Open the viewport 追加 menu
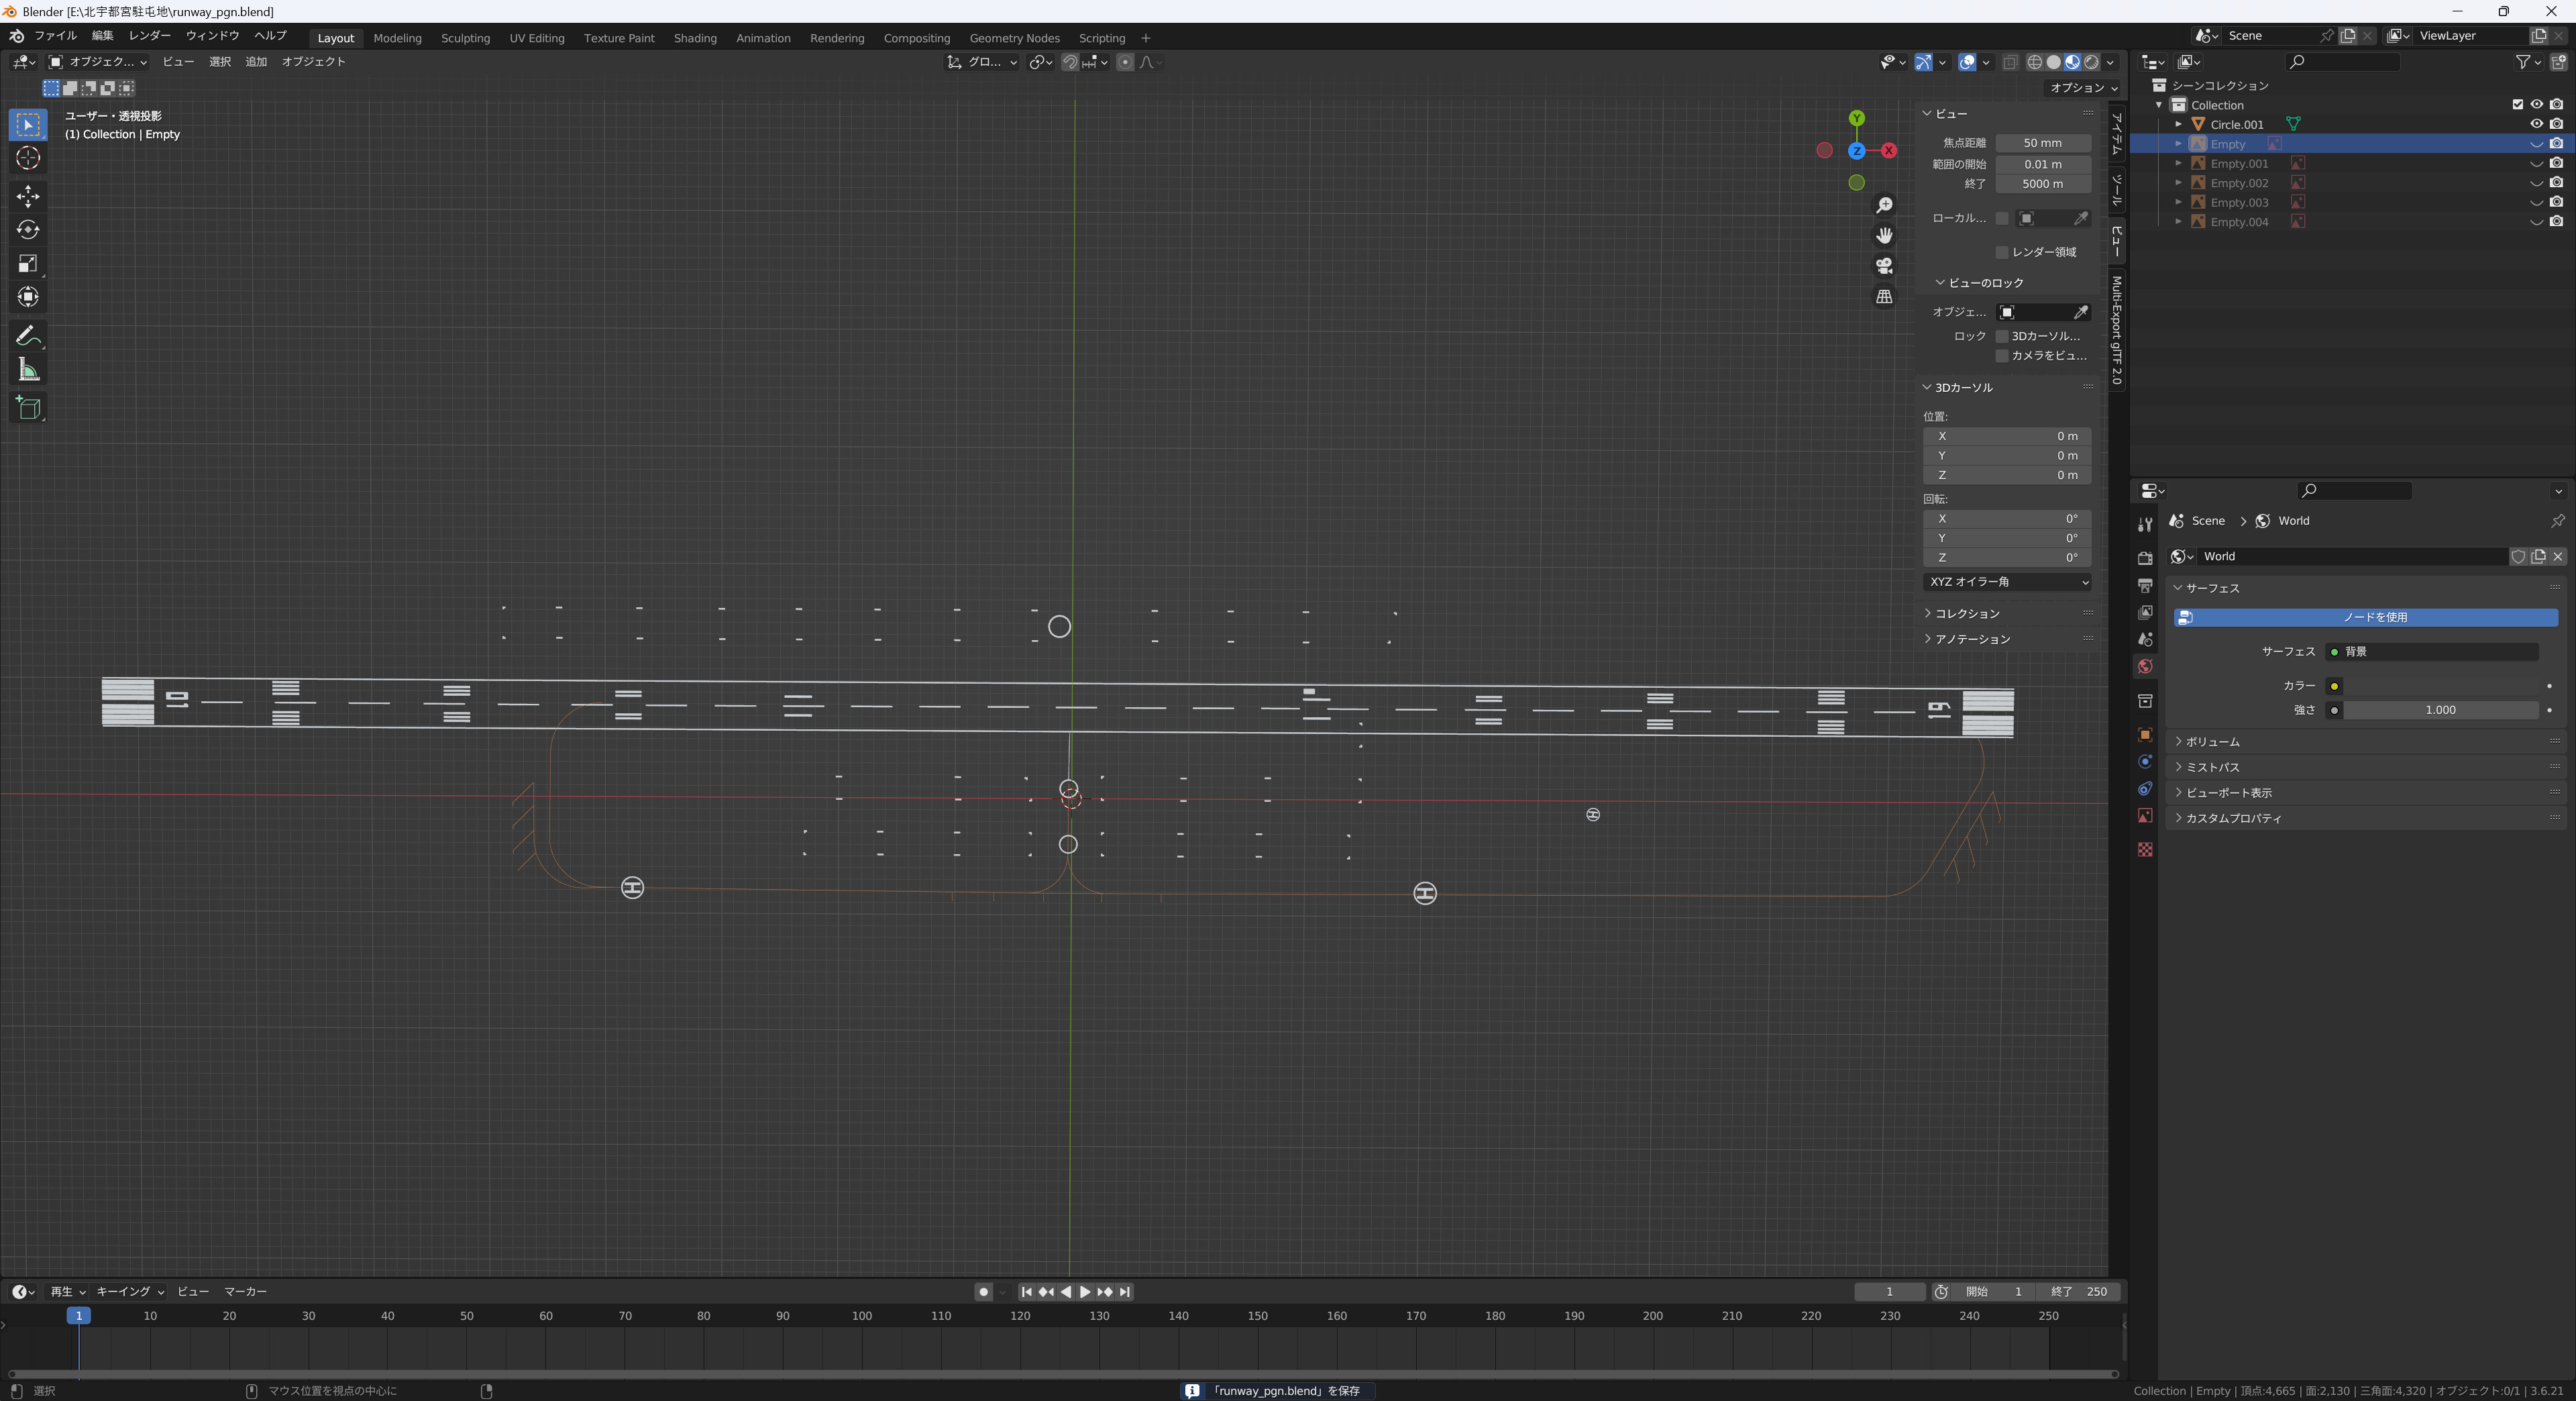 coord(256,62)
